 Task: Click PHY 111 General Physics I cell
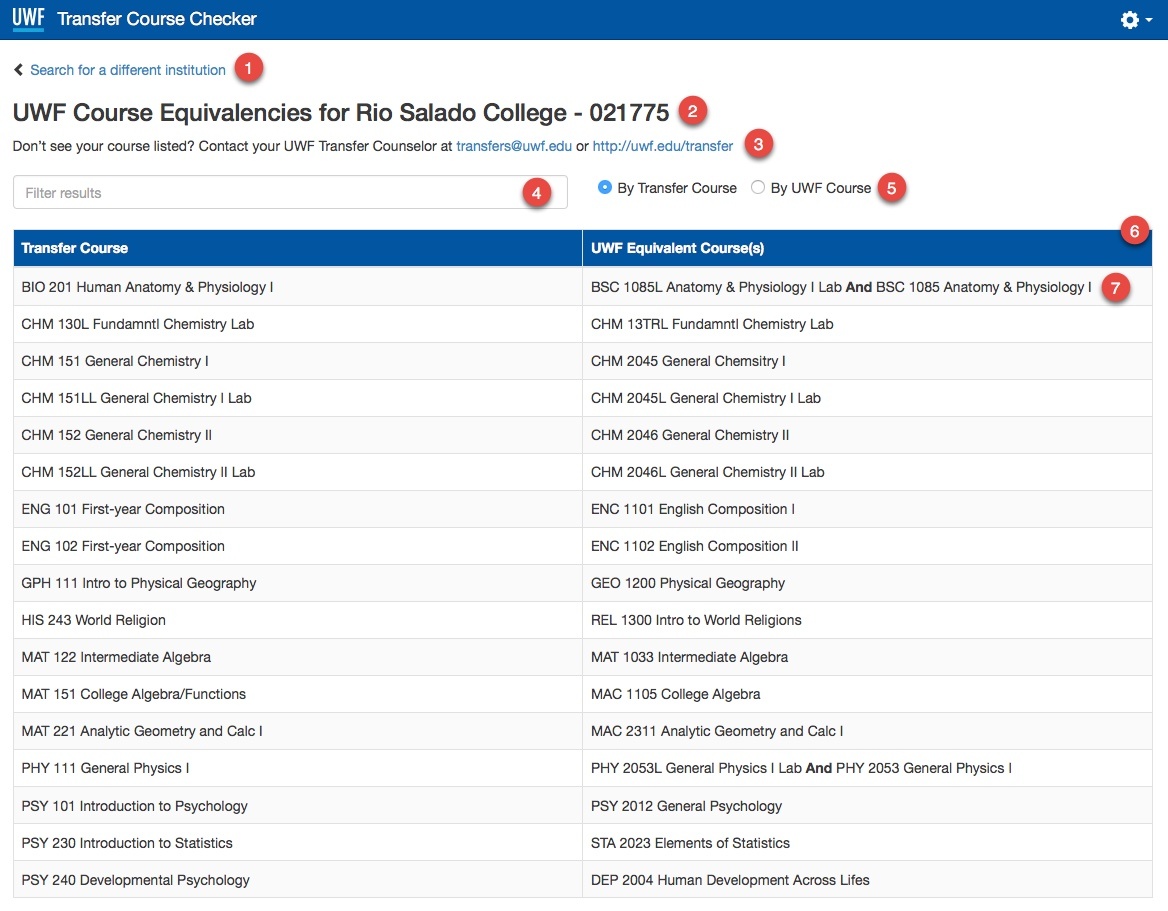click(x=298, y=768)
